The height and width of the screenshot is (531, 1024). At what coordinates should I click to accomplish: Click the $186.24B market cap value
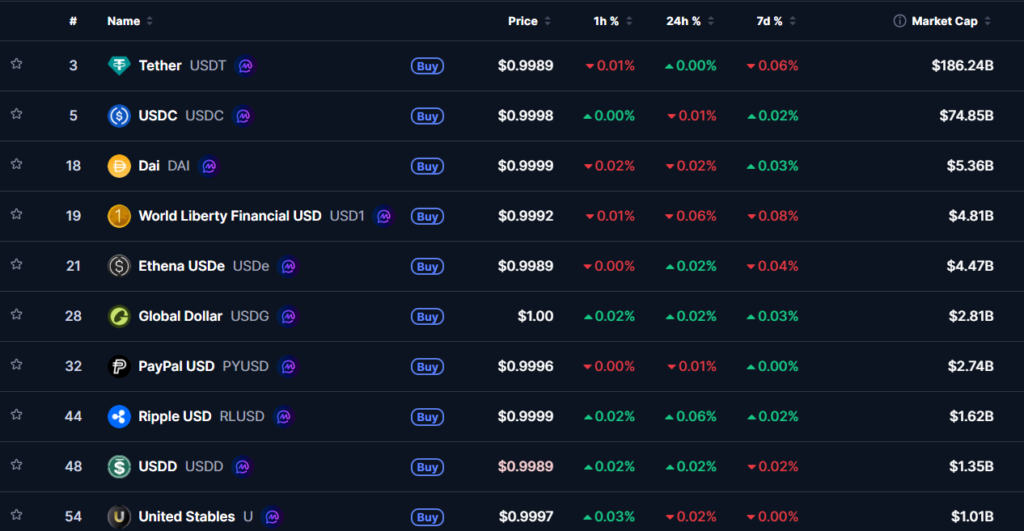963,65
